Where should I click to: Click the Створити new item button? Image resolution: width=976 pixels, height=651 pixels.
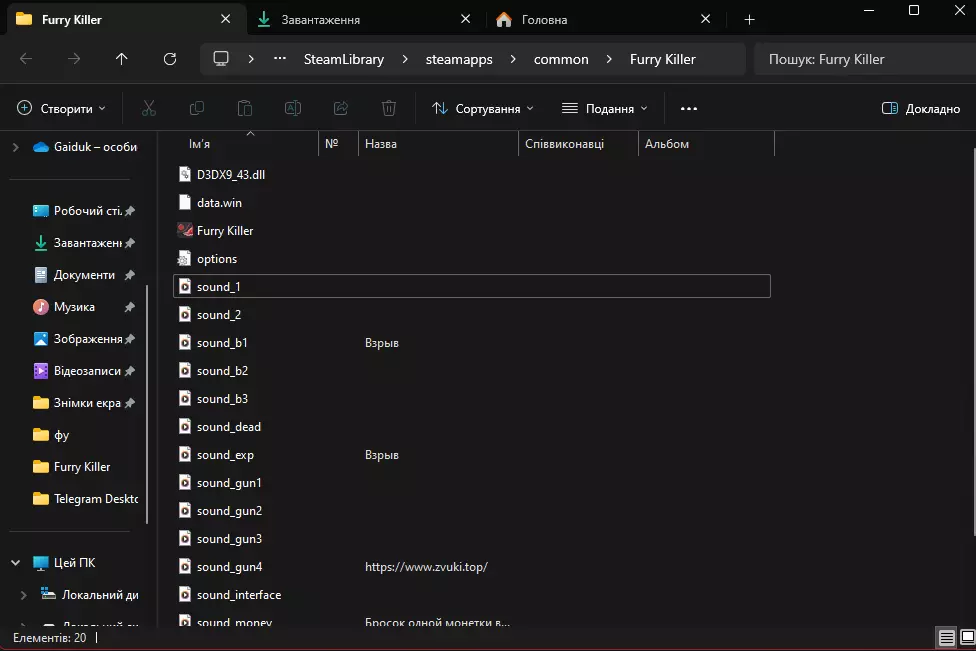62,108
